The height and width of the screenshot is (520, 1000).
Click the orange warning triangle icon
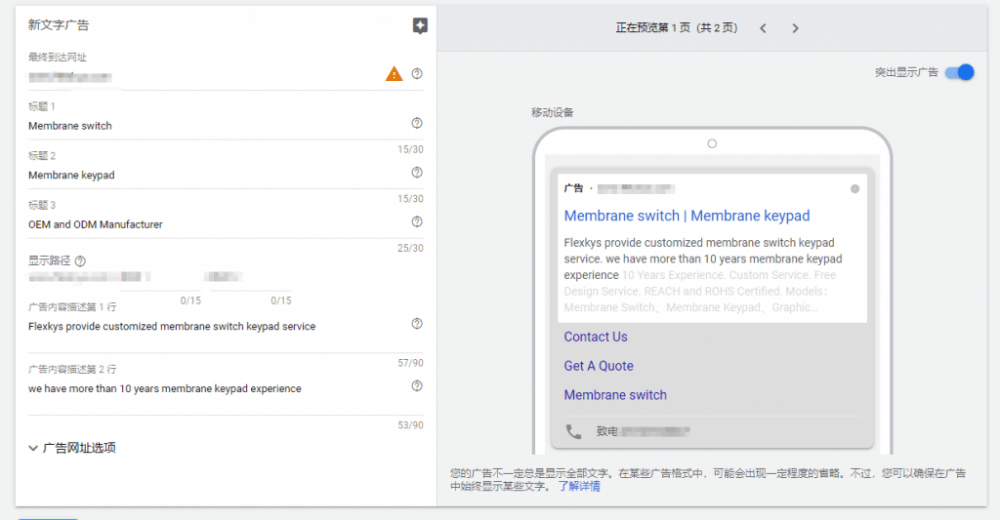pos(394,74)
